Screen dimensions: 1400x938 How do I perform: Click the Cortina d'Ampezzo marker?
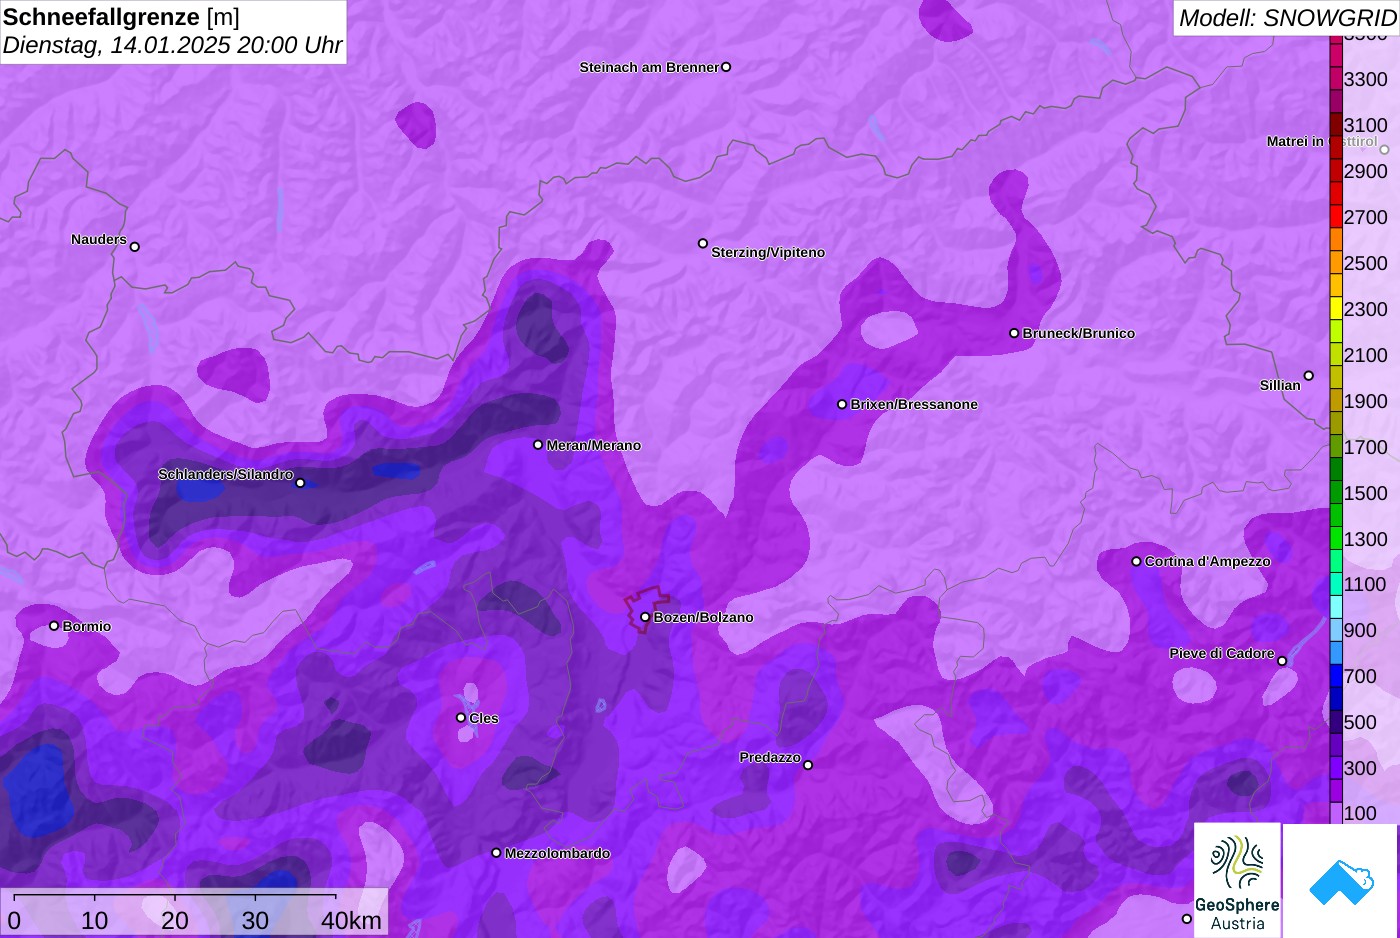click(x=1136, y=561)
